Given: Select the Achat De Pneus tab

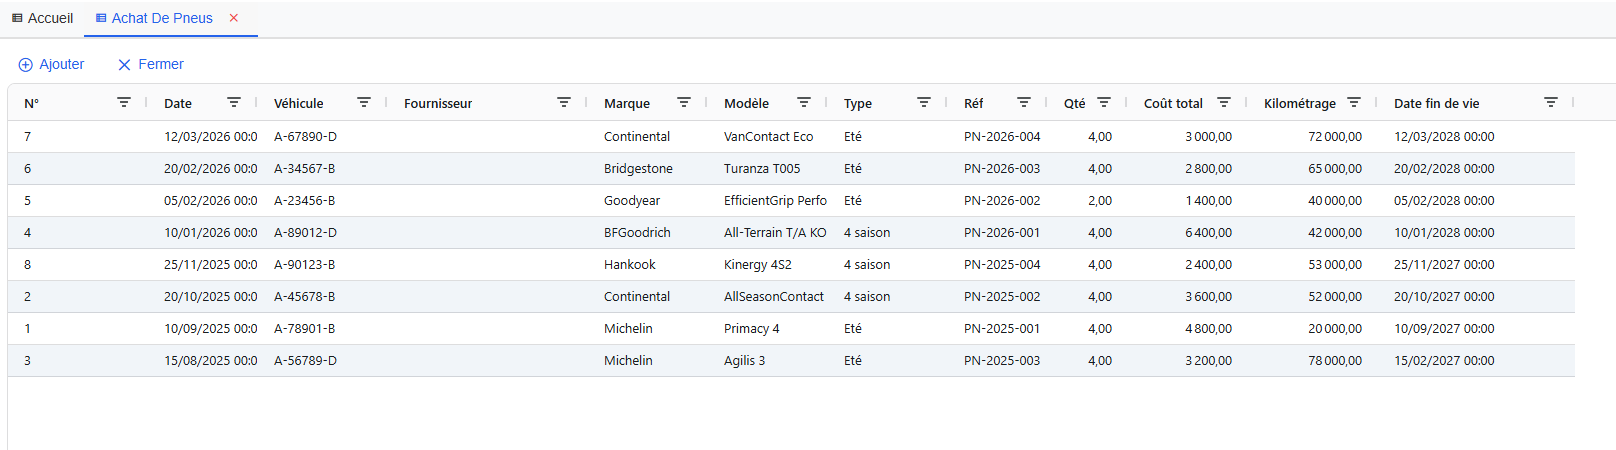Looking at the screenshot, I should [161, 18].
